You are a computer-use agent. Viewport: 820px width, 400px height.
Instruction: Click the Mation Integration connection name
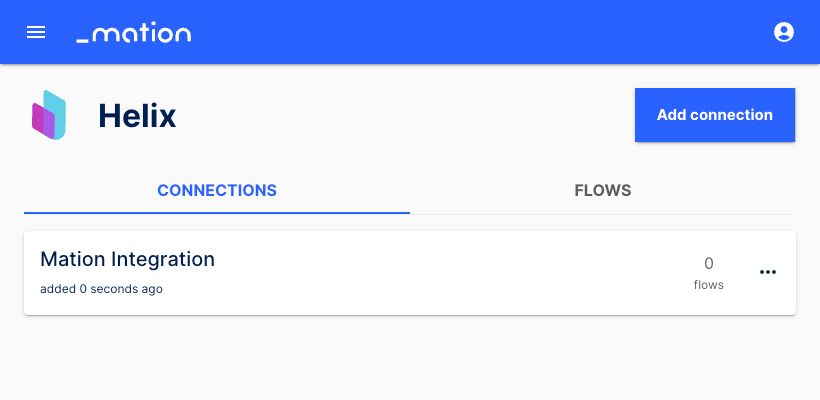[x=128, y=259]
